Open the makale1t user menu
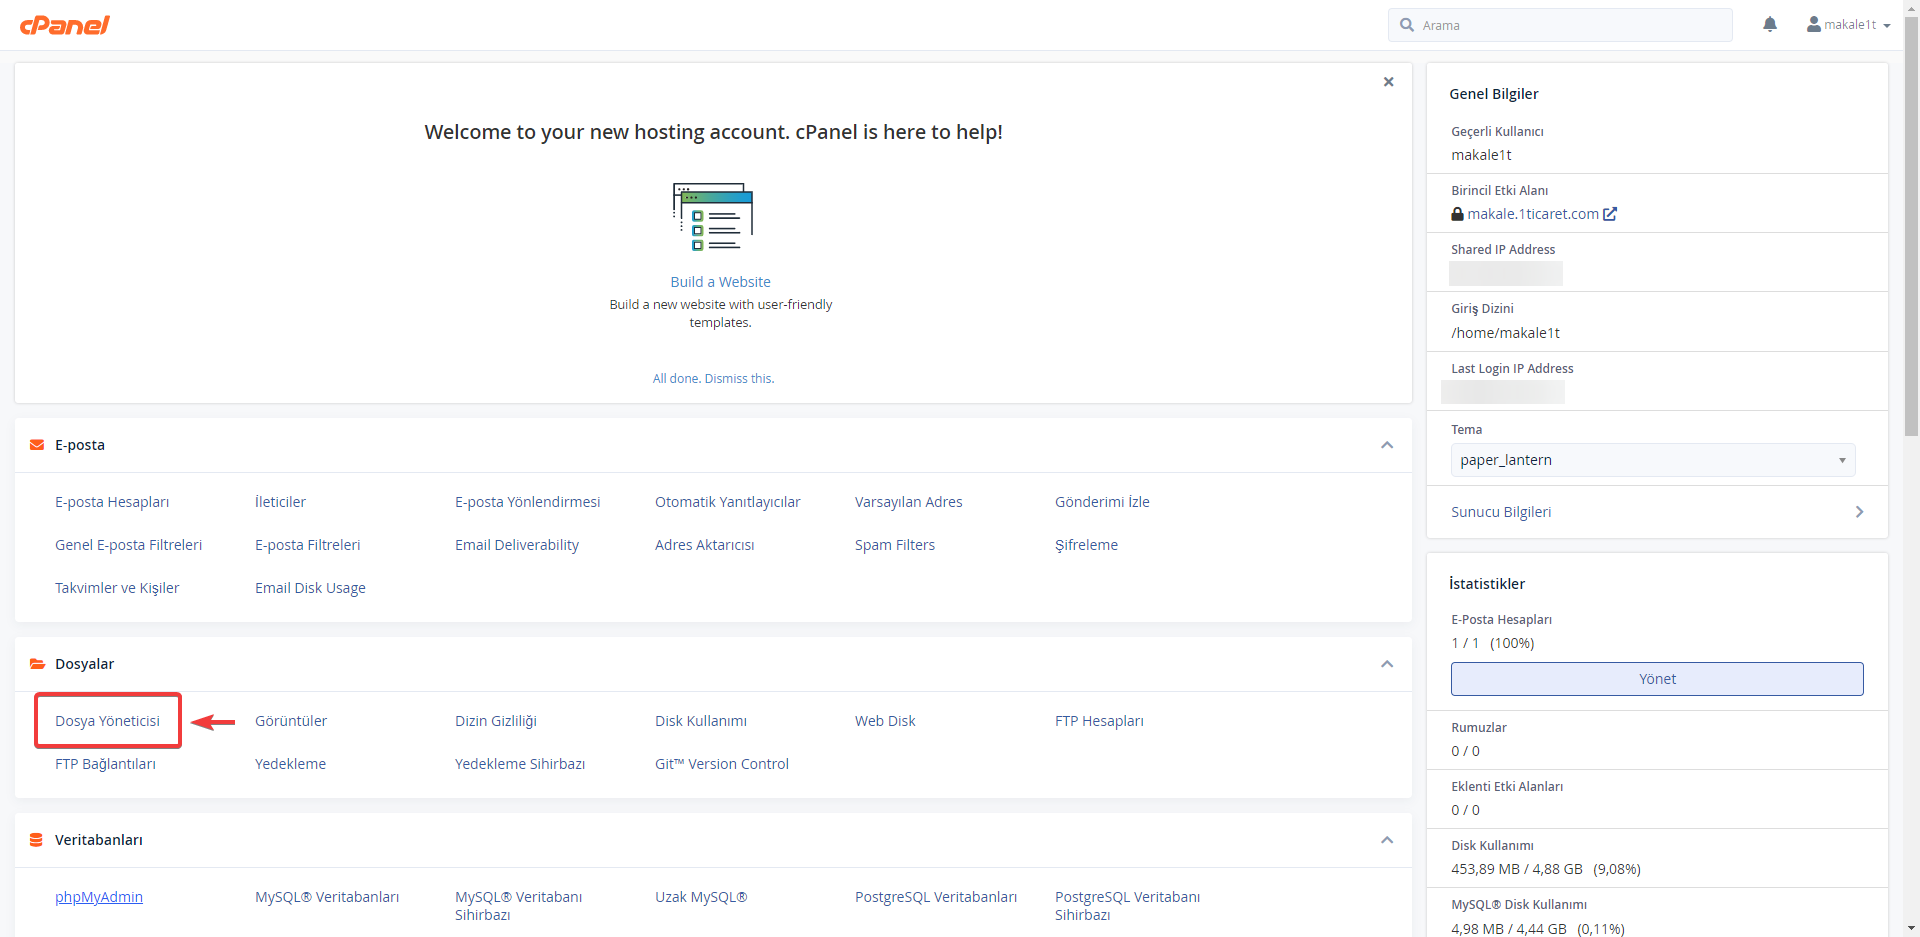Image resolution: width=1920 pixels, height=937 pixels. click(x=1849, y=25)
